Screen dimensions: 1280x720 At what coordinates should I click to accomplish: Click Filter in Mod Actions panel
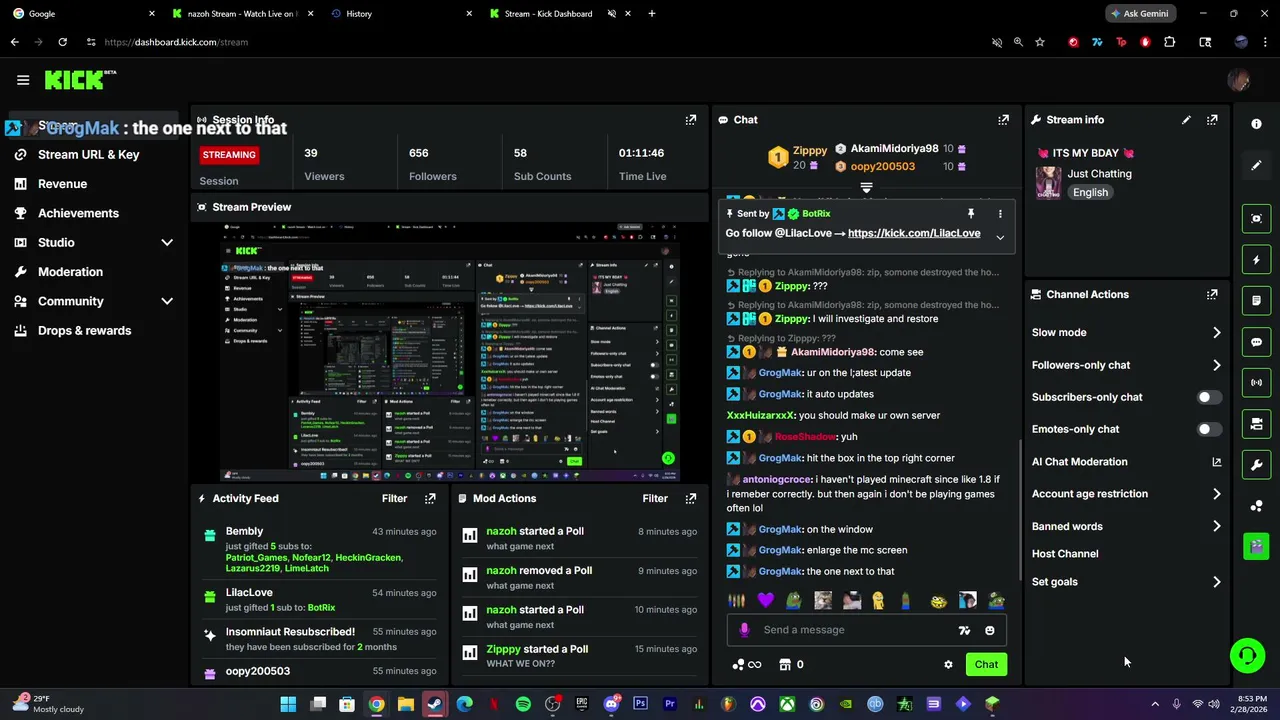(655, 498)
